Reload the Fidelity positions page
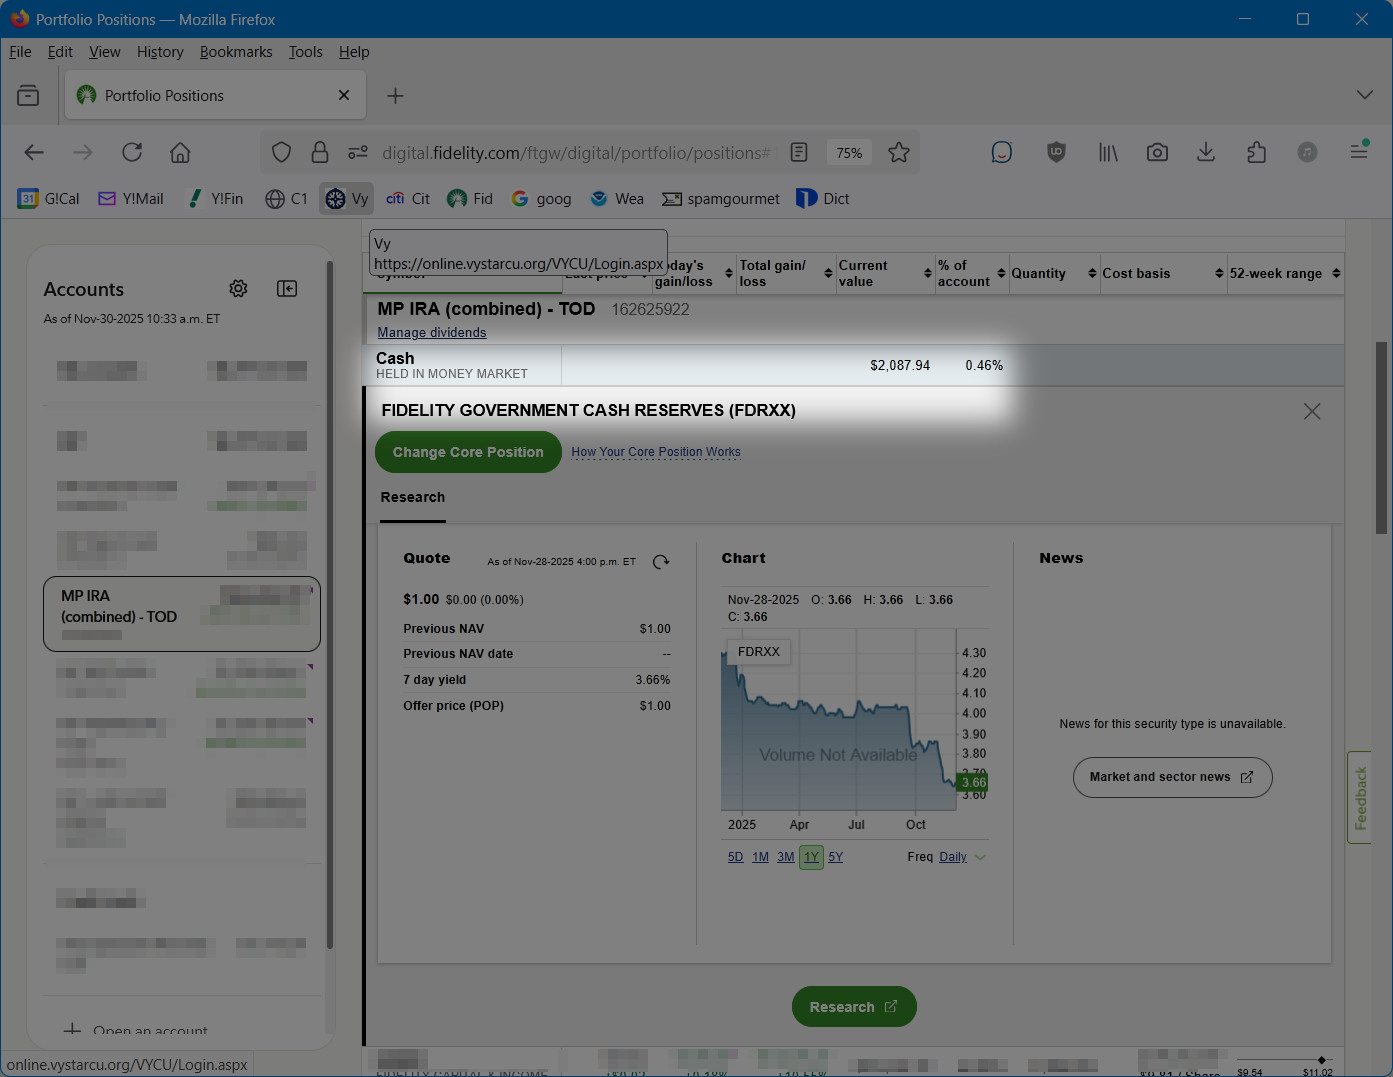Viewport: 1393px width, 1077px height. (132, 152)
